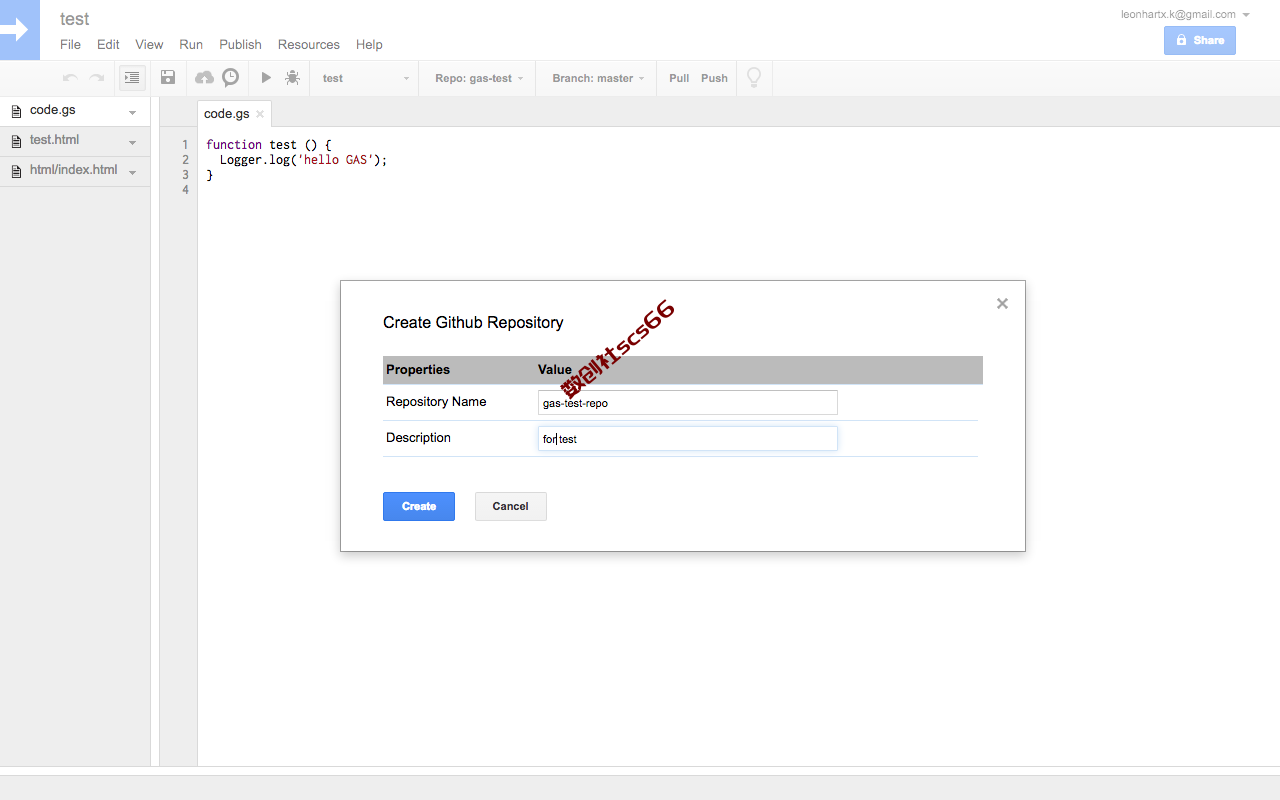Expand html/index.html file options arrow
1280x800 pixels.
coord(133,172)
